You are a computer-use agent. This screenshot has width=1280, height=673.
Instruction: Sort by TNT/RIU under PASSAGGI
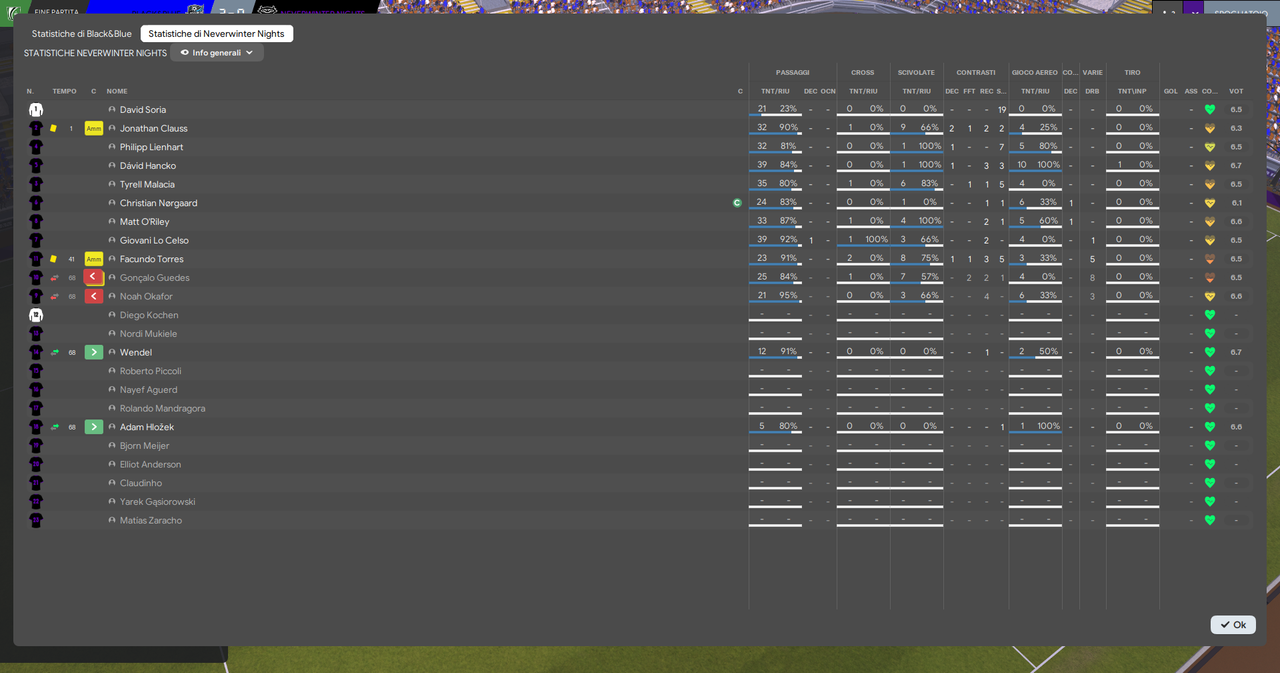tap(775, 91)
